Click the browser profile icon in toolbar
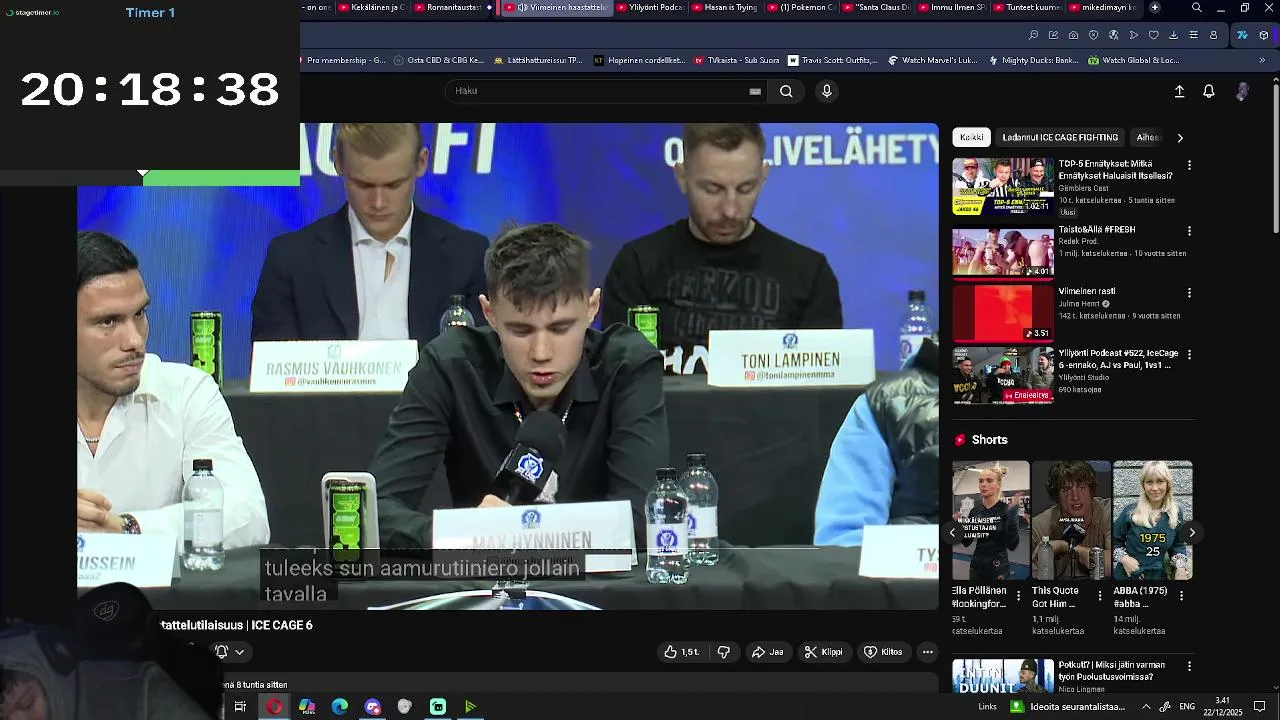Image resolution: width=1280 pixels, height=720 pixels. point(1213,35)
